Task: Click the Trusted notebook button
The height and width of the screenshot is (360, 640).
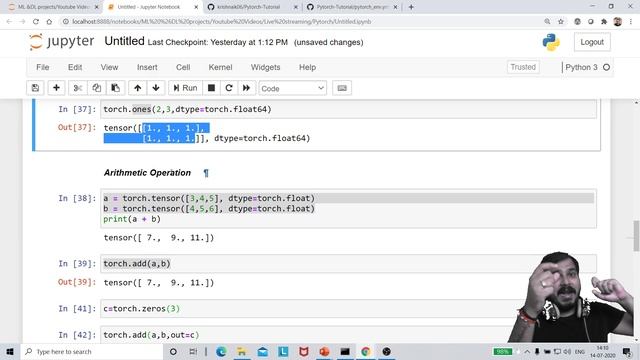Action: pos(523,67)
